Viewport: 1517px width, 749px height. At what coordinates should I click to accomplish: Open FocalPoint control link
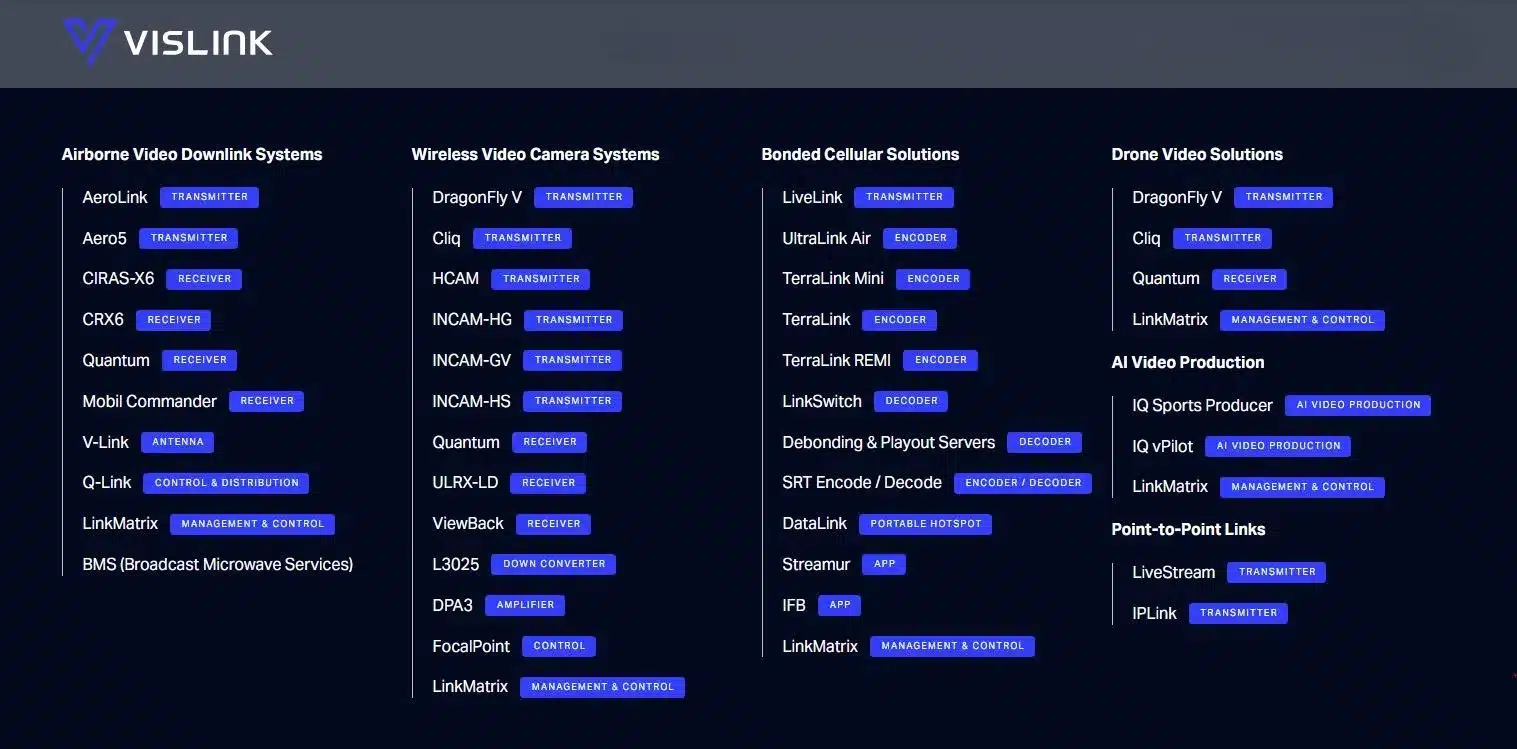pos(471,647)
